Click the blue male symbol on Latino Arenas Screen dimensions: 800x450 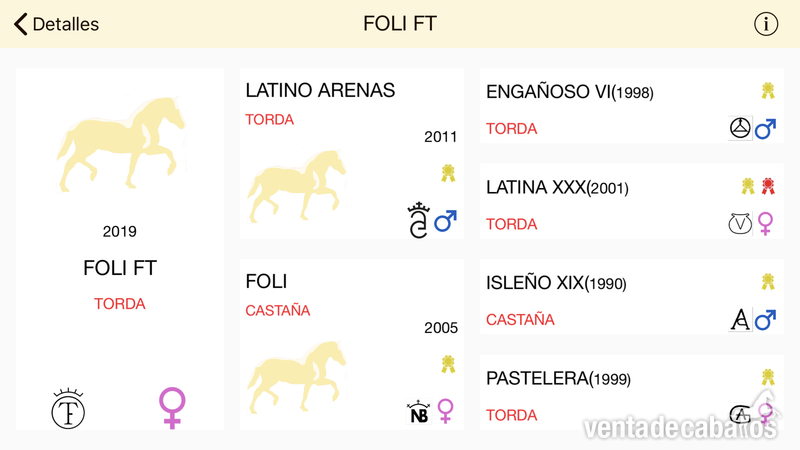(x=445, y=220)
